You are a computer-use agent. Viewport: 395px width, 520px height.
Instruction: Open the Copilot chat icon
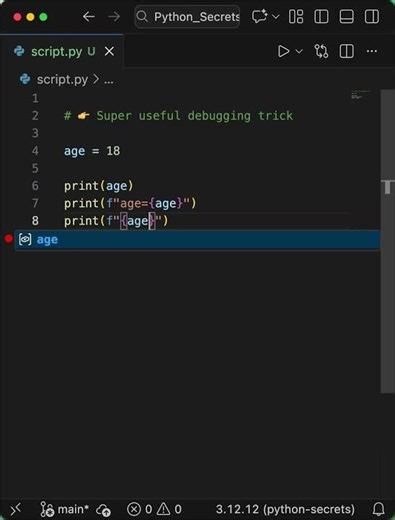pyautogui.click(x=260, y=16)
